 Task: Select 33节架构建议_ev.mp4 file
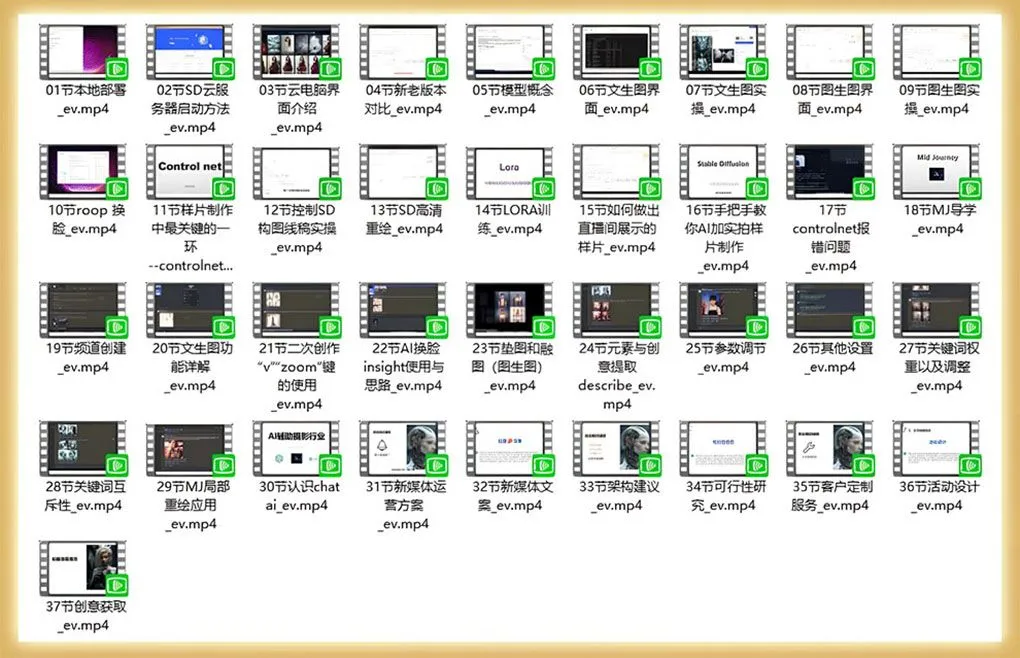pyautogui.click(x=616, y=448)
